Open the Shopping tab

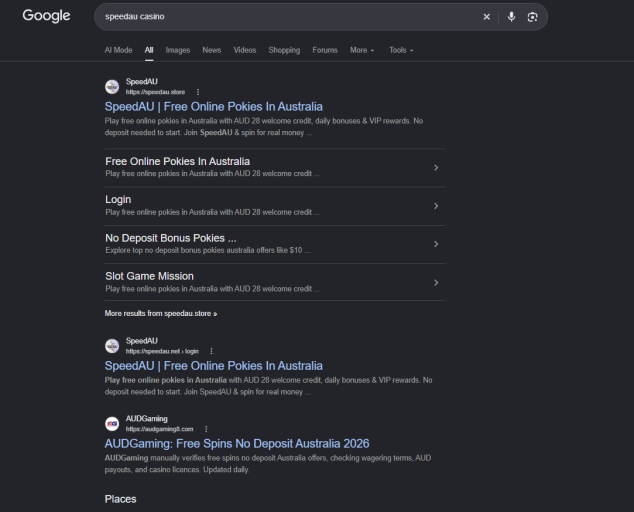(284, 50)
